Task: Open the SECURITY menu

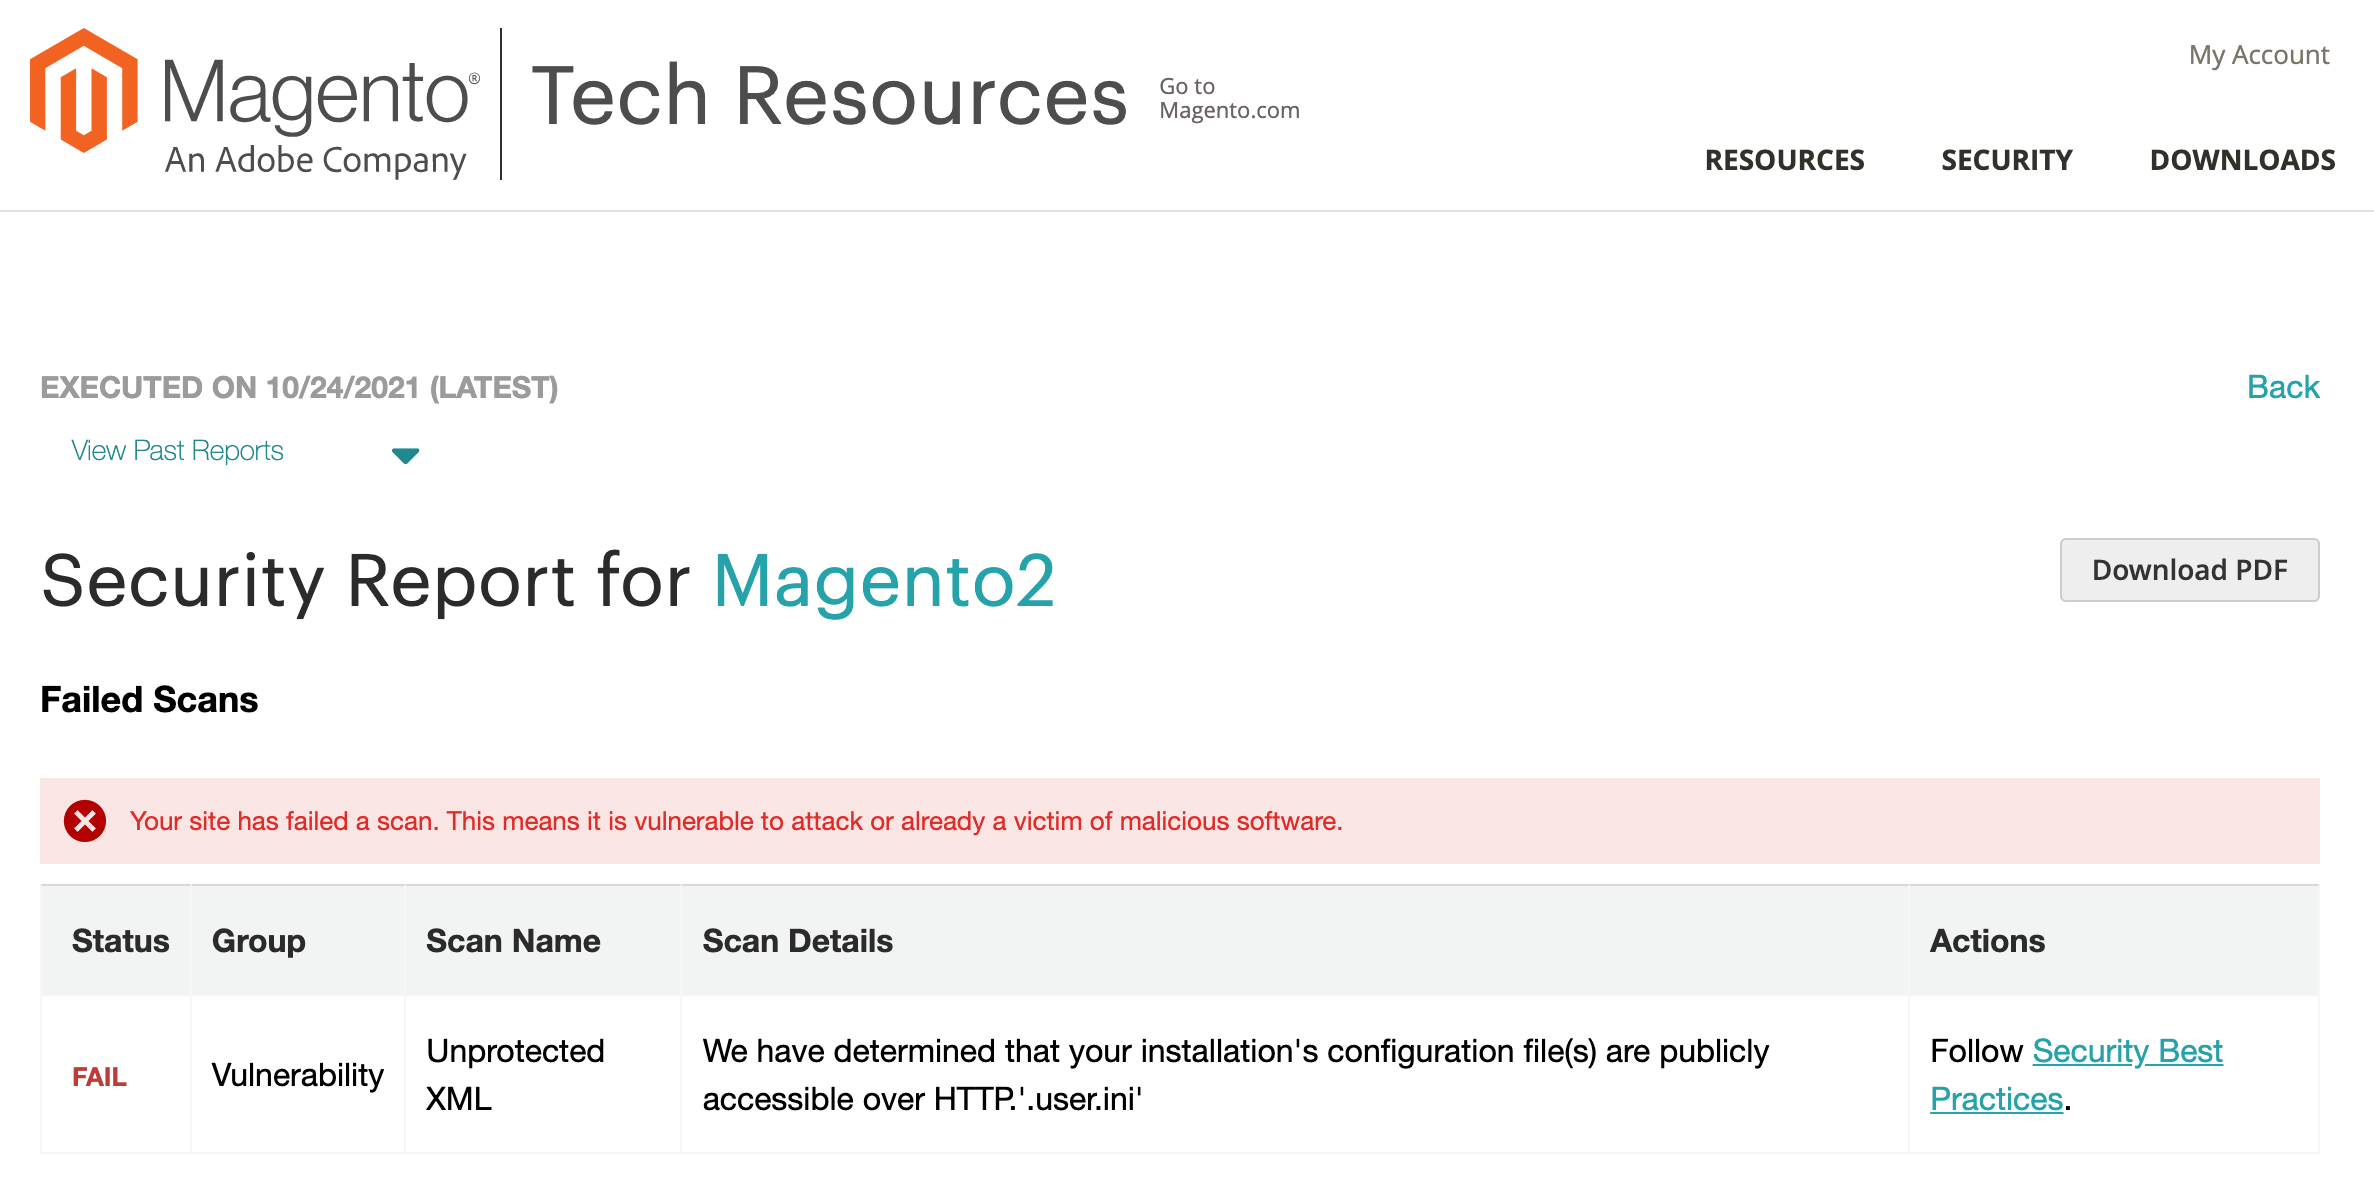Action: click(2007, 160)
